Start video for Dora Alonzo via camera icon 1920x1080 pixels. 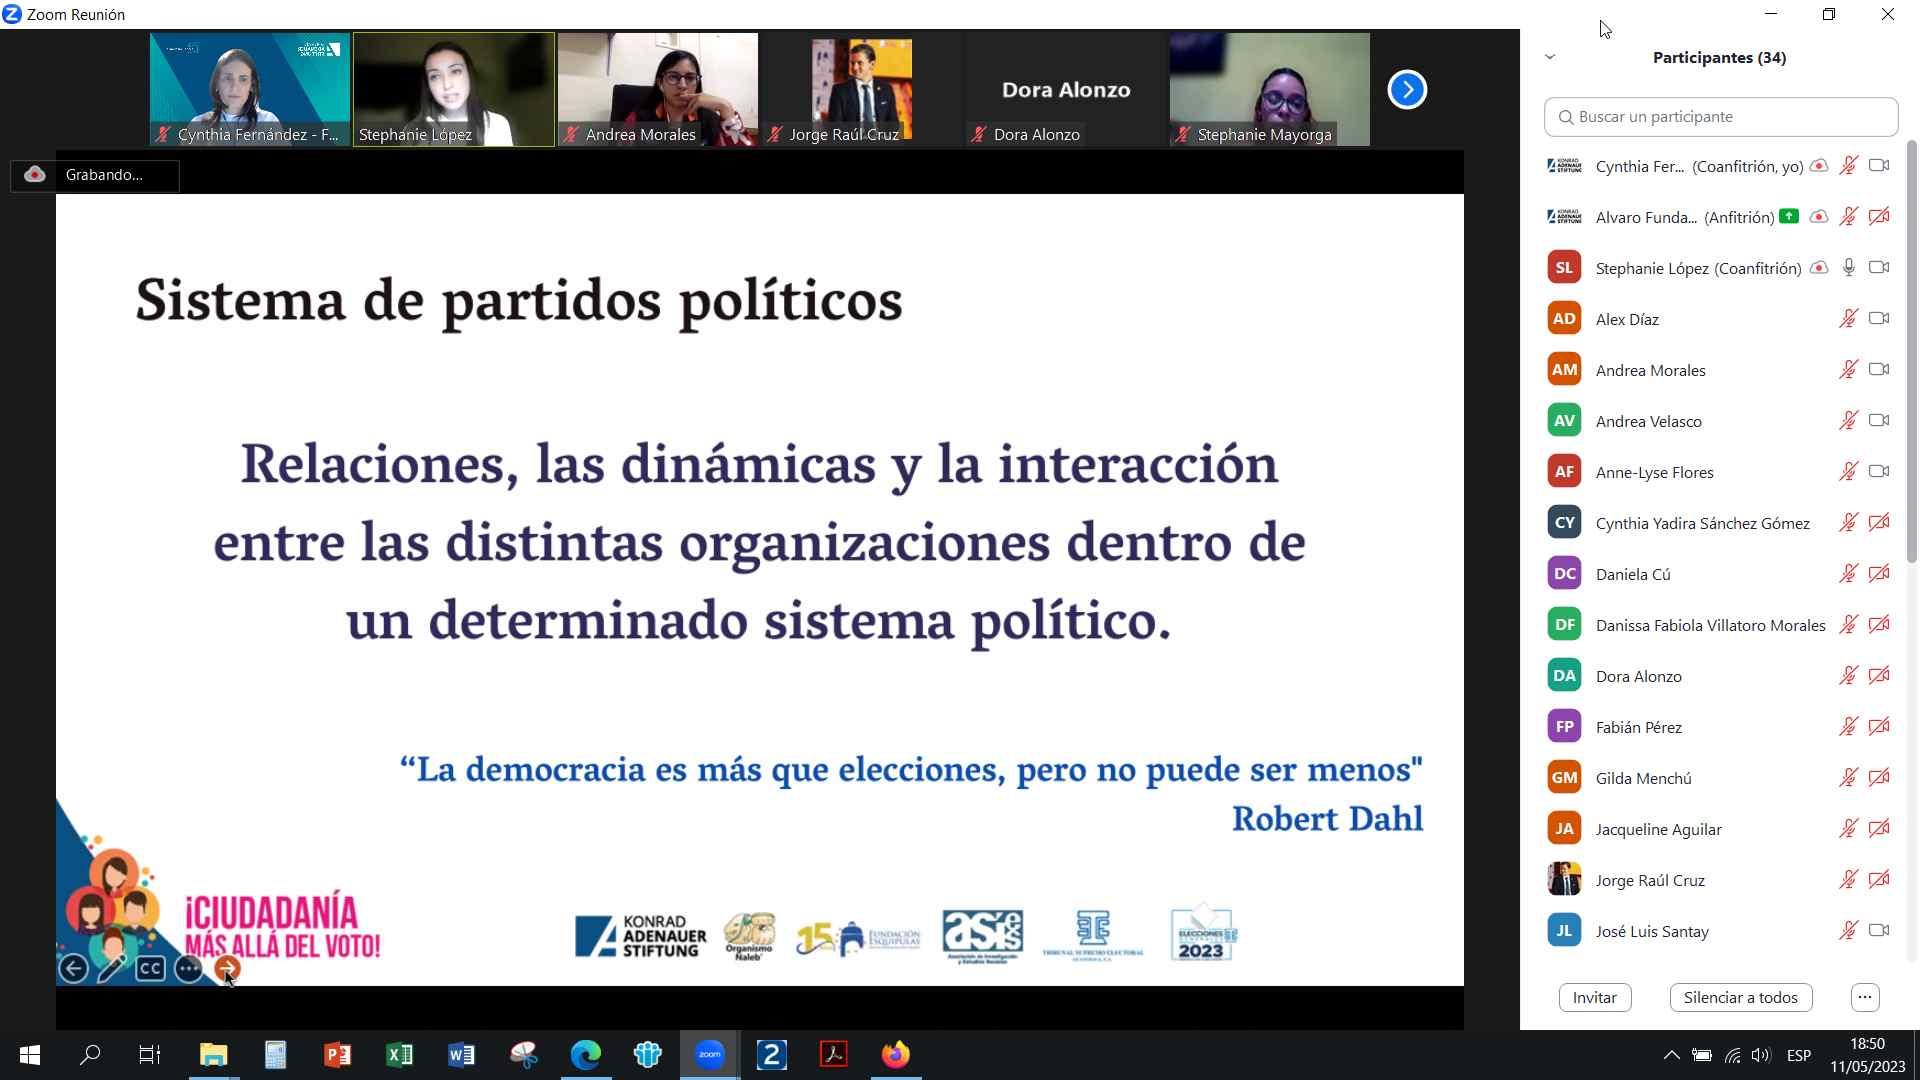point(1879,675)
